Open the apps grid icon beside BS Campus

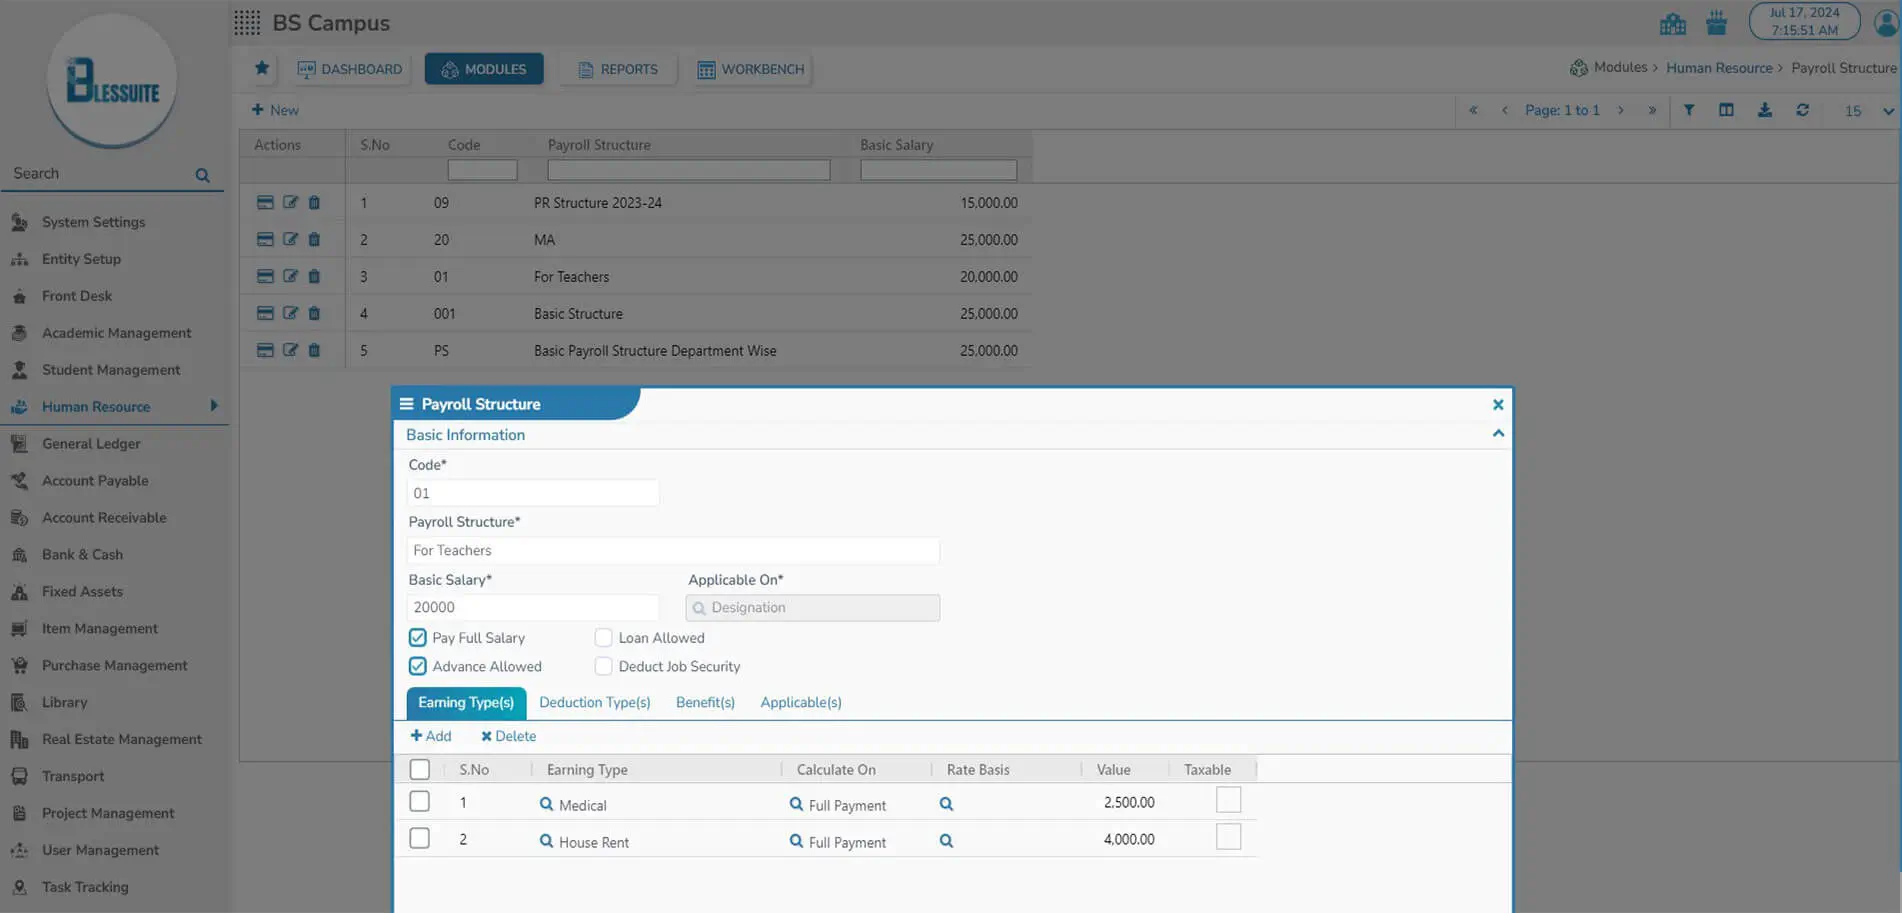pos(247,23)
